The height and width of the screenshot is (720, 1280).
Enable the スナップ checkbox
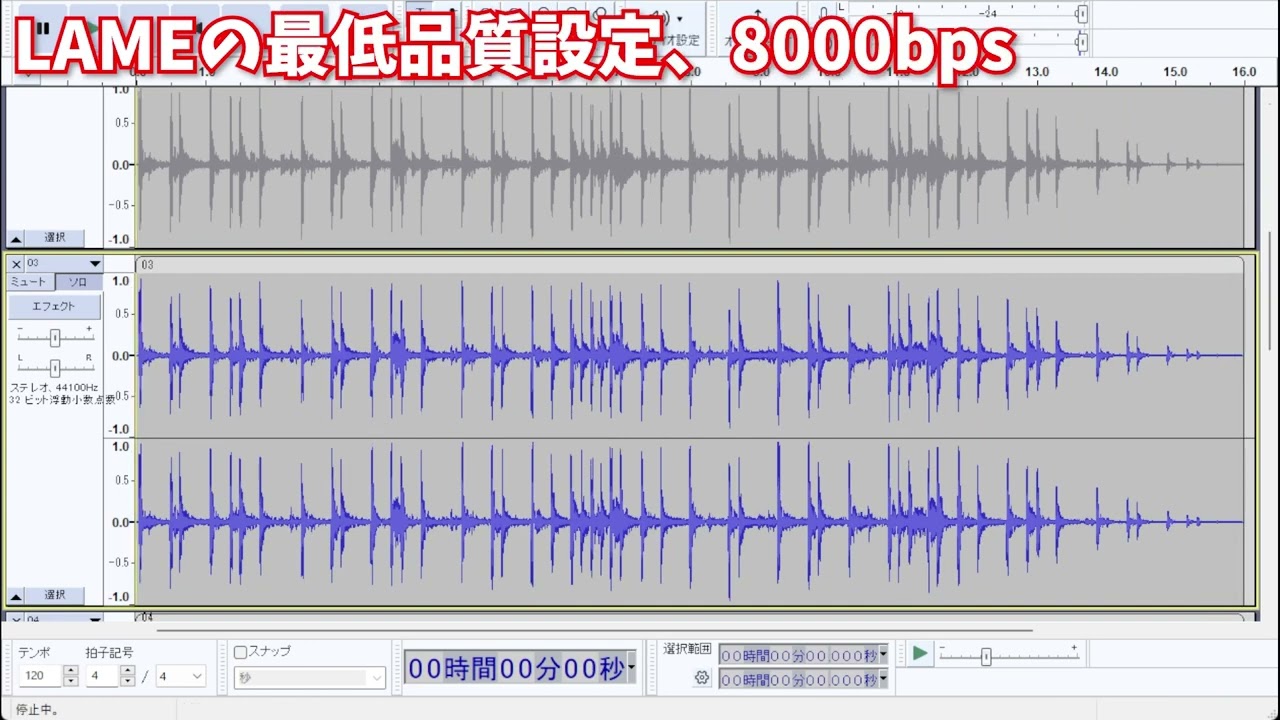240,652
